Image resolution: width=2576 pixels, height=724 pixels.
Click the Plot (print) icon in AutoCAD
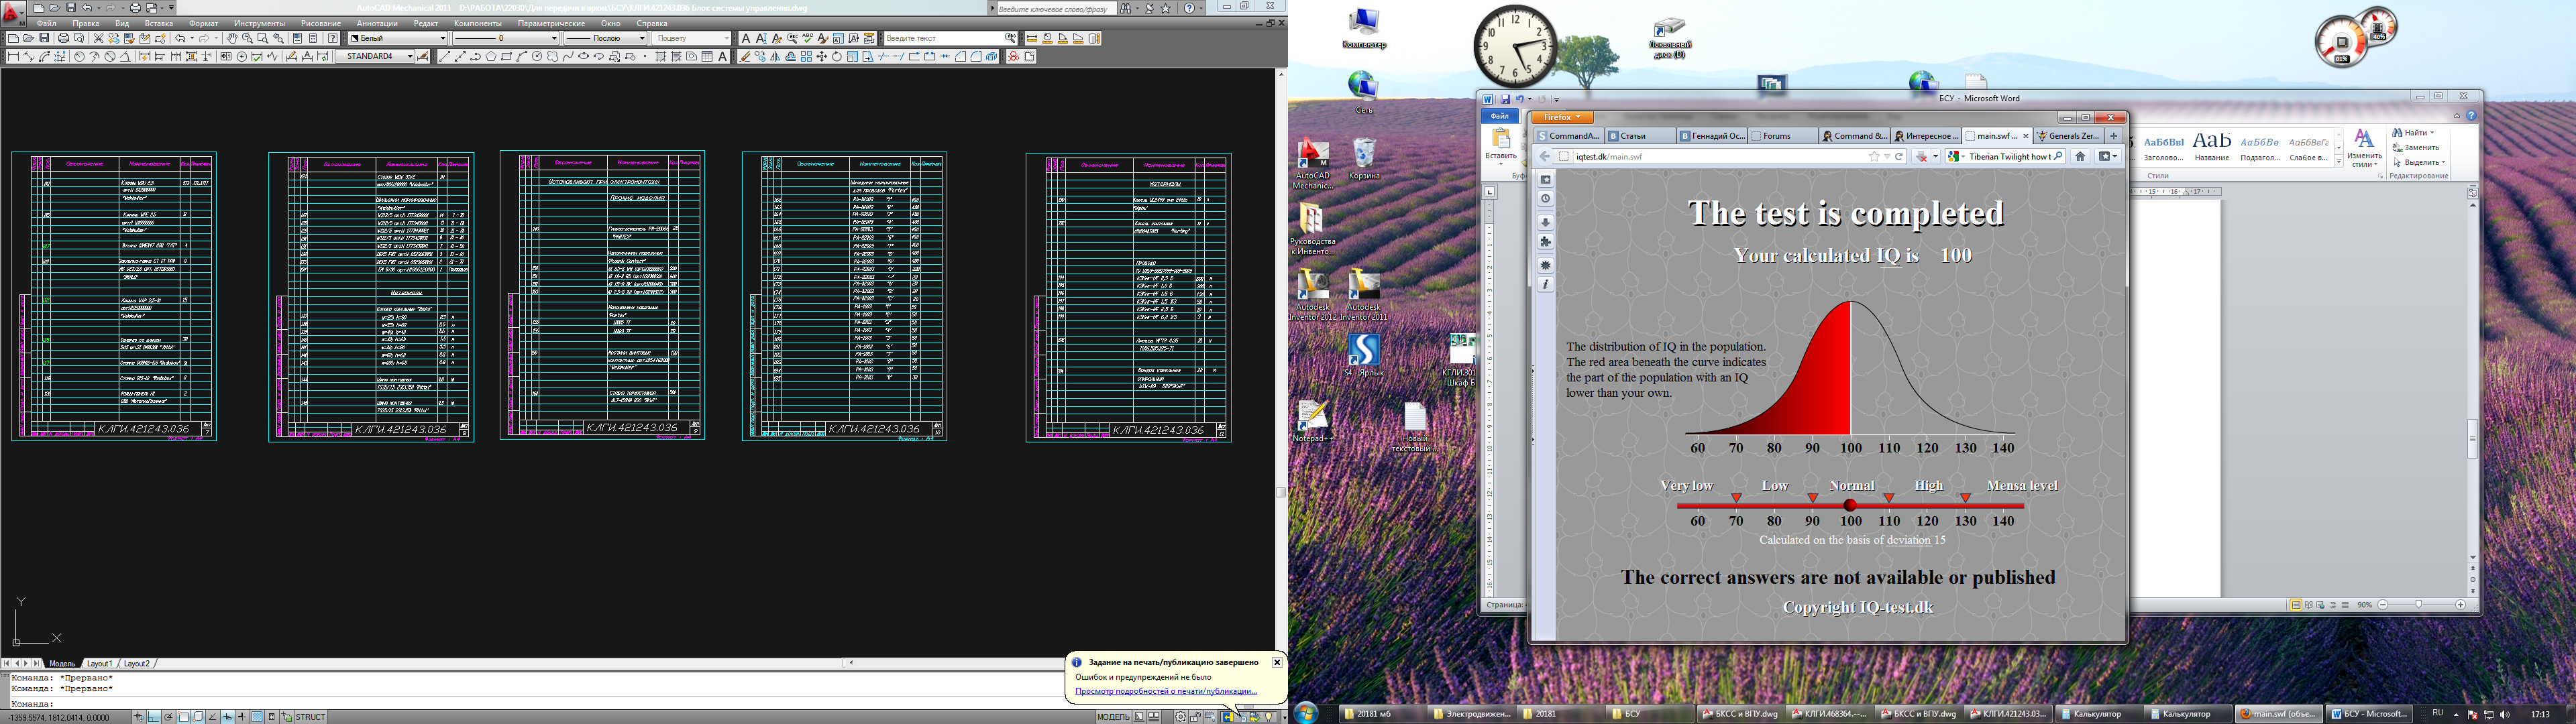click(x=64, y=38)
